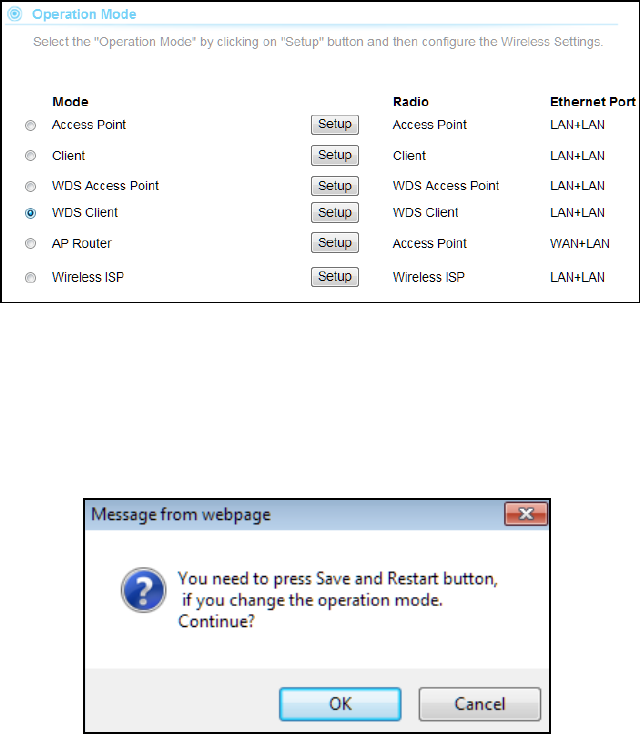Click the AP Router mode label
This screenshot has height=734, width=640.
(x=82, y=243)
